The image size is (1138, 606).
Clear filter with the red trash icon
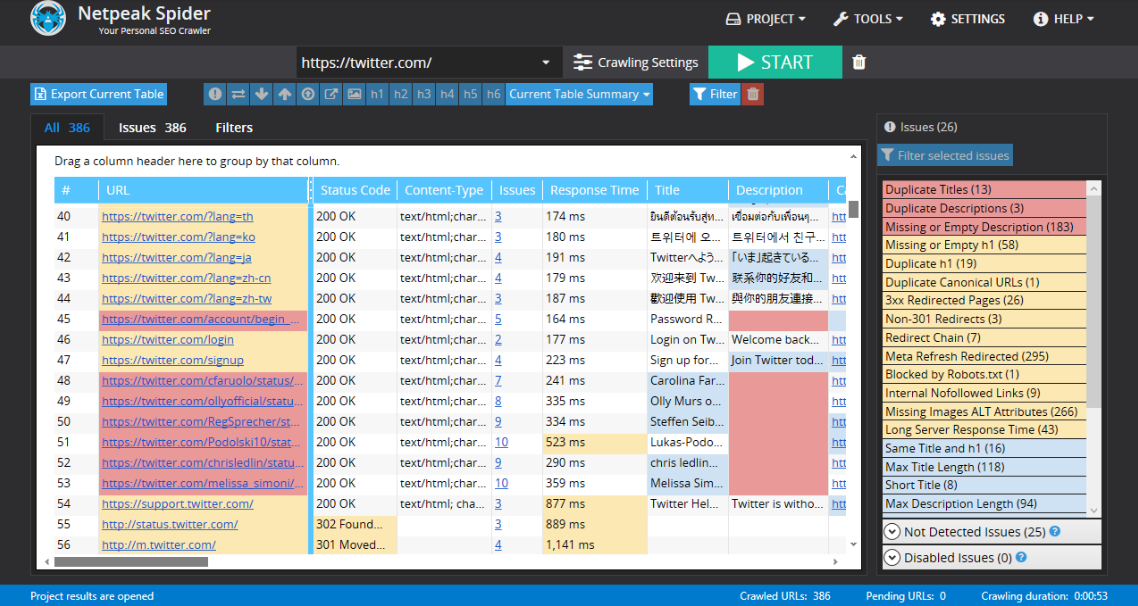[753, 94]
